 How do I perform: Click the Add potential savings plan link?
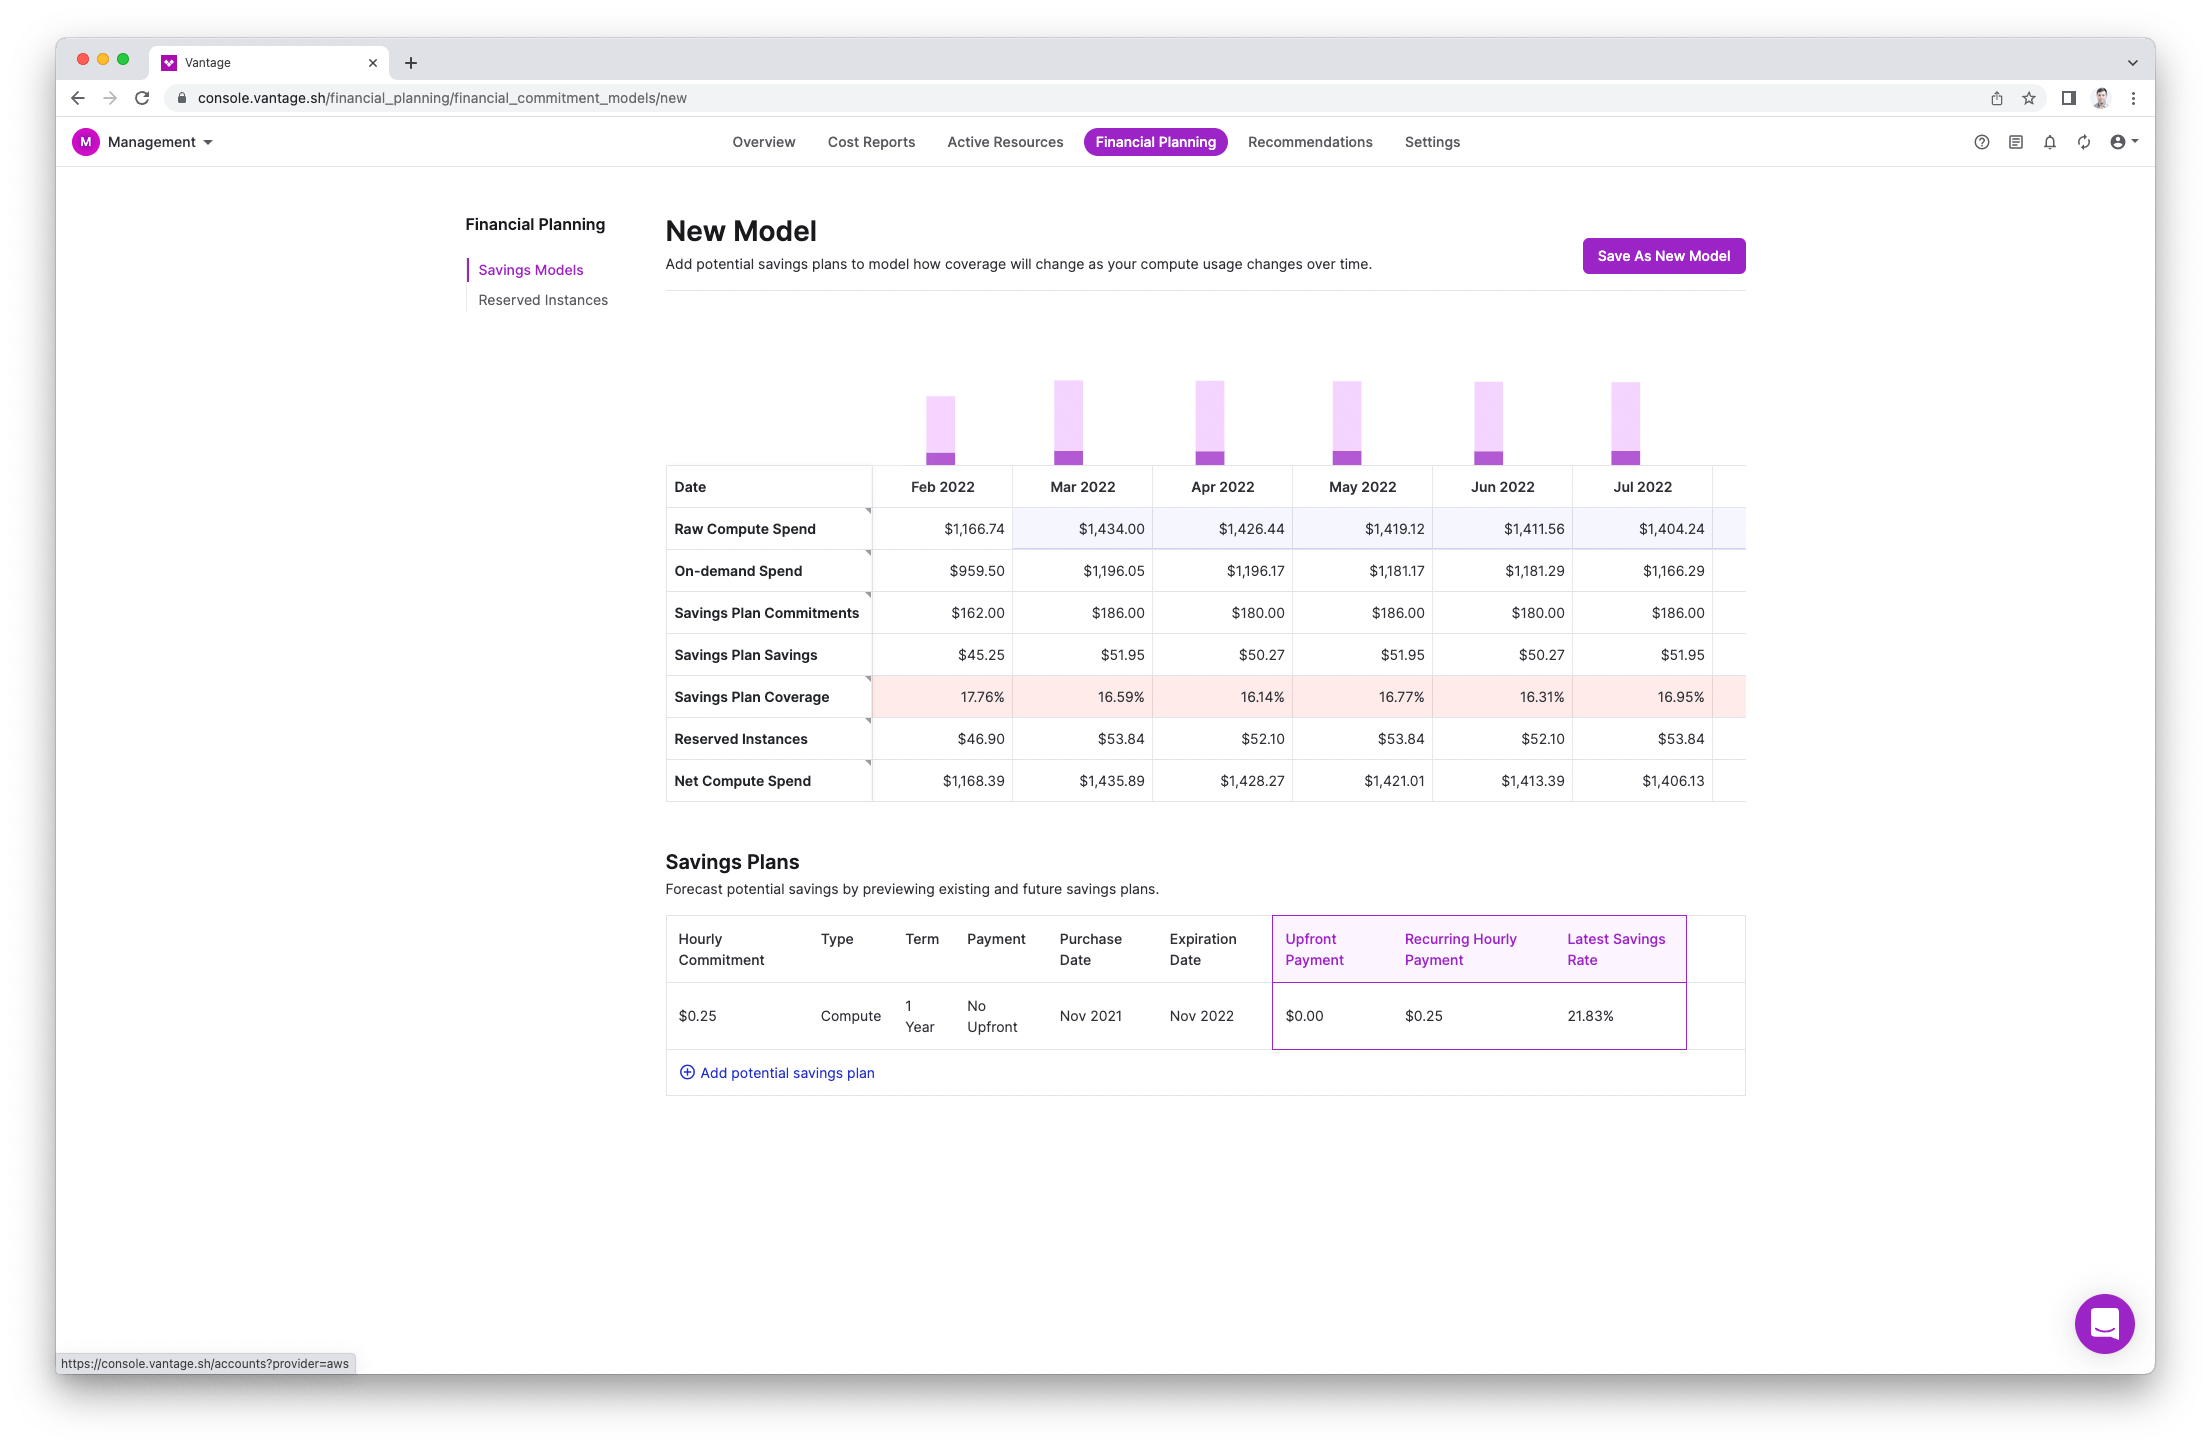pos(787,1072)
